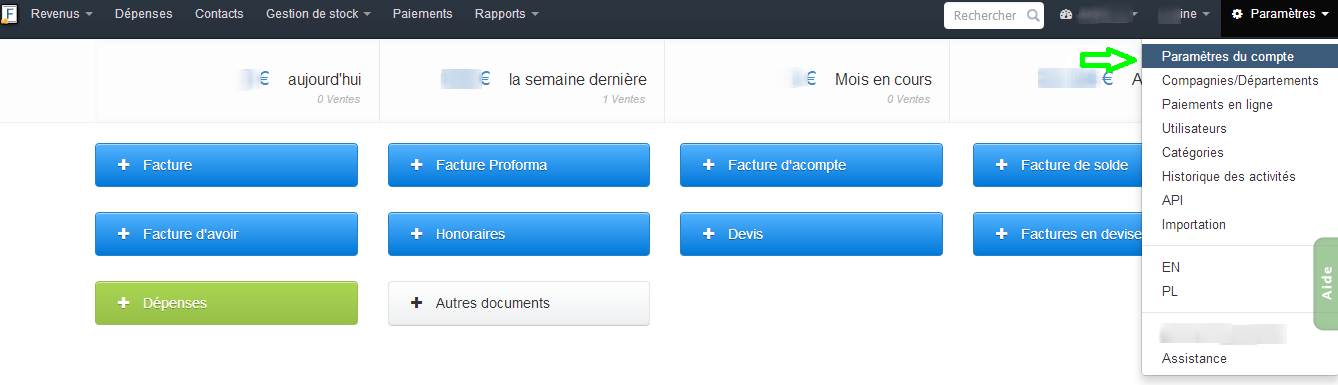
Task: Select Paiements en ligne
Action: click(x=1239, y=105)
